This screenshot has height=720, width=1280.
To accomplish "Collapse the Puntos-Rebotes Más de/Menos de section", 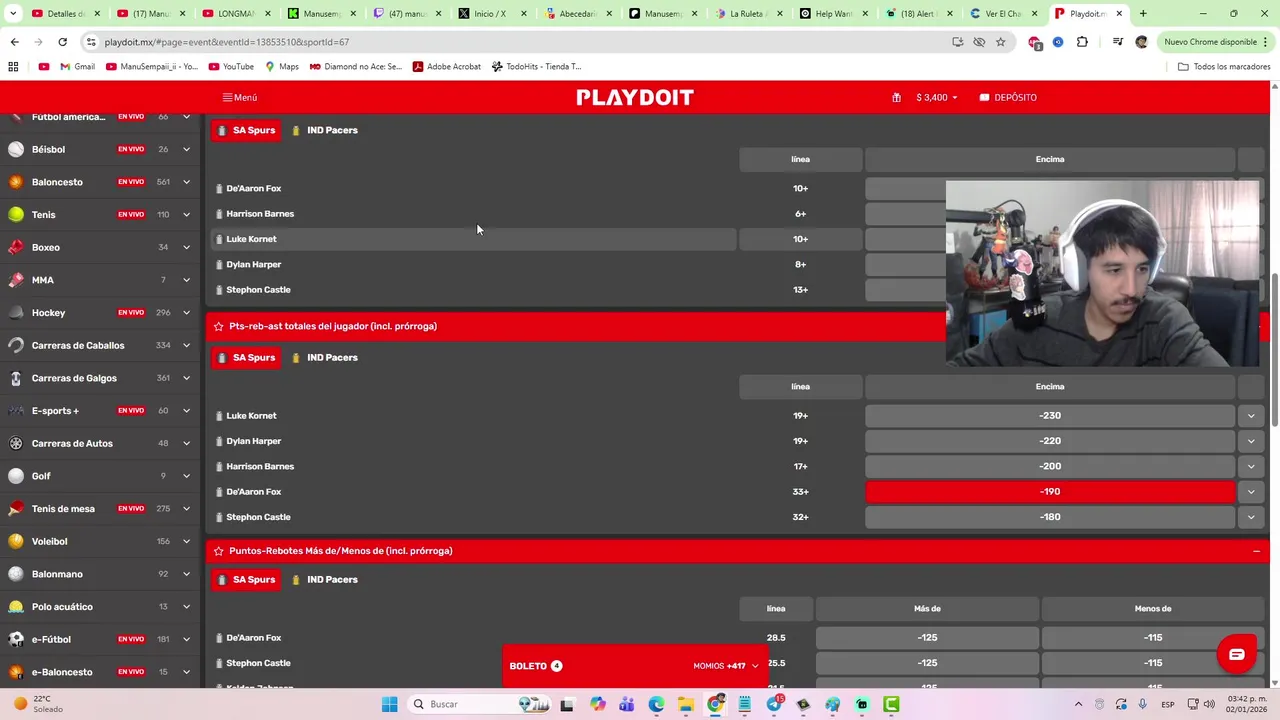I will pyautogui.click(x=1256, y=551).
